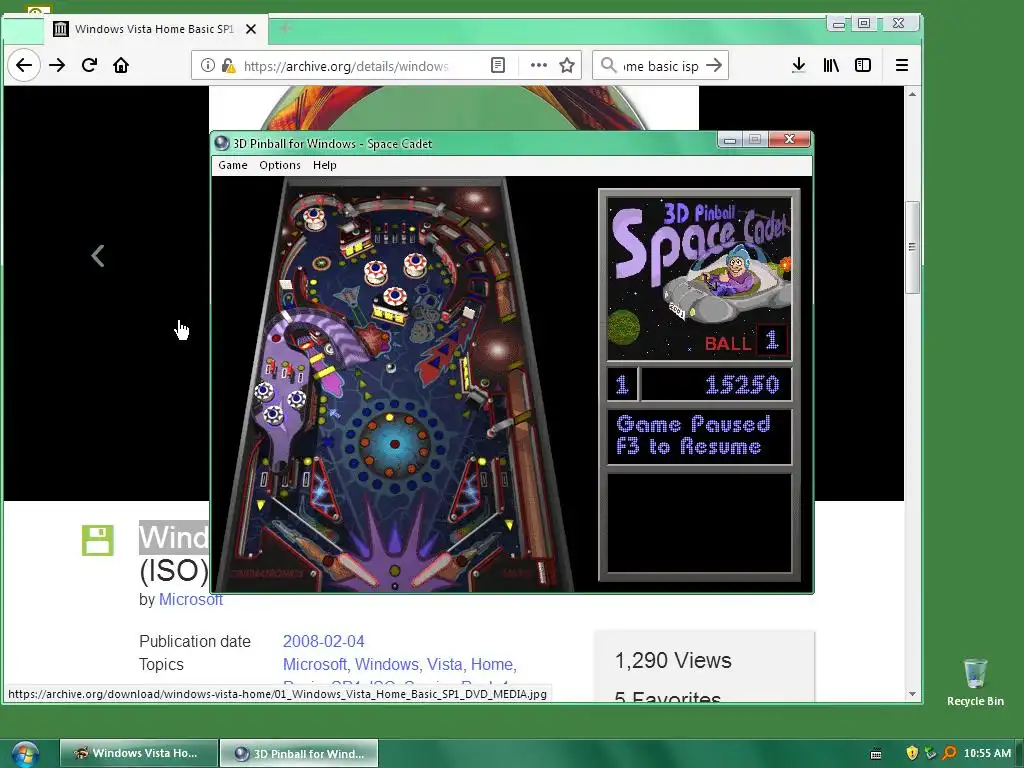The image size is (1024, 768).
Task: Submit search with the arrow button
Action: click(x=714, y=65)
